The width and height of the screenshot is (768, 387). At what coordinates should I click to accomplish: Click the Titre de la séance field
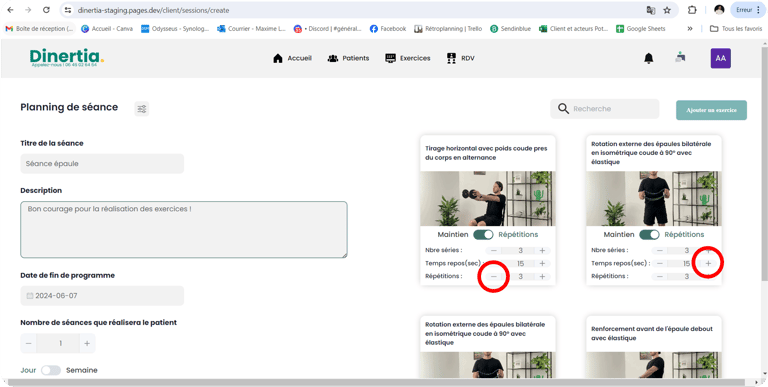tap(102, 164)
